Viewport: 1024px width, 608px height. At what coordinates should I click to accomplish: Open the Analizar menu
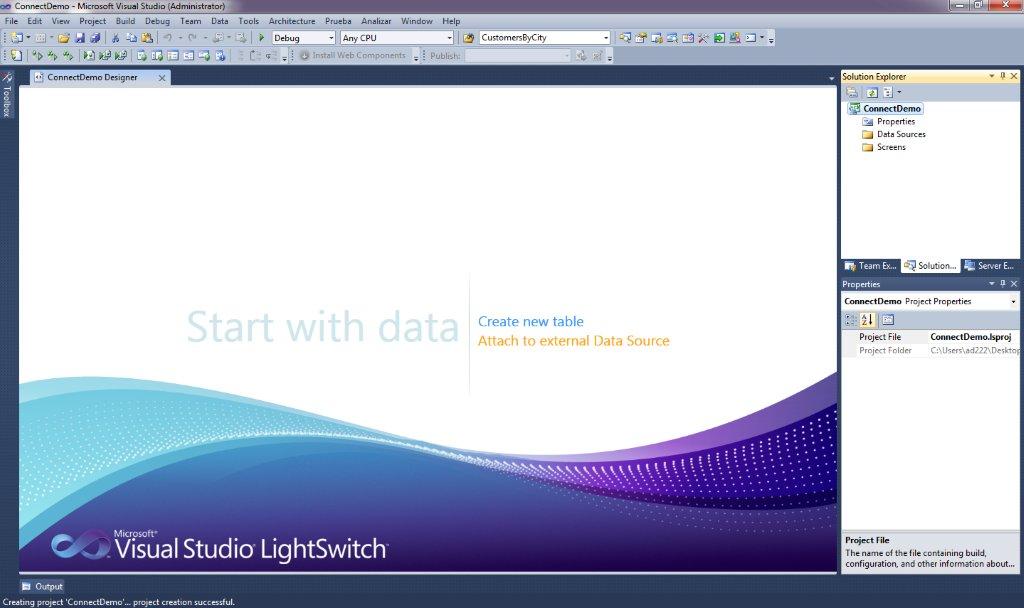click(376, 21)
